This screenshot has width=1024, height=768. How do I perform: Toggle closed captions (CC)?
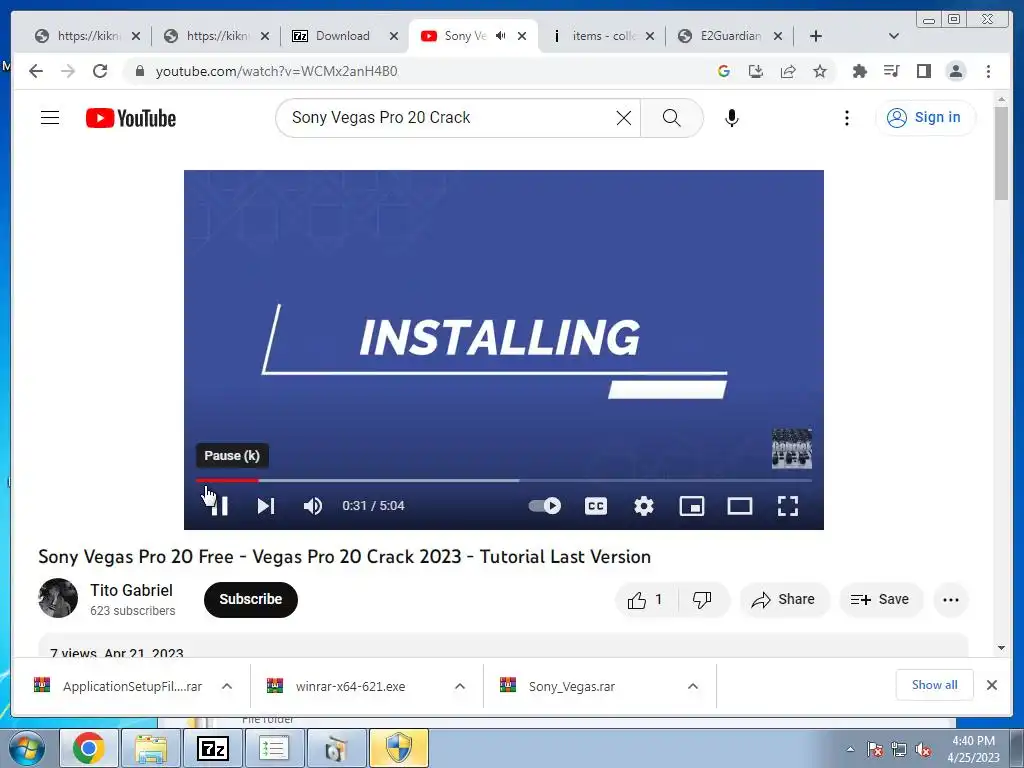[x=596, y=506]
